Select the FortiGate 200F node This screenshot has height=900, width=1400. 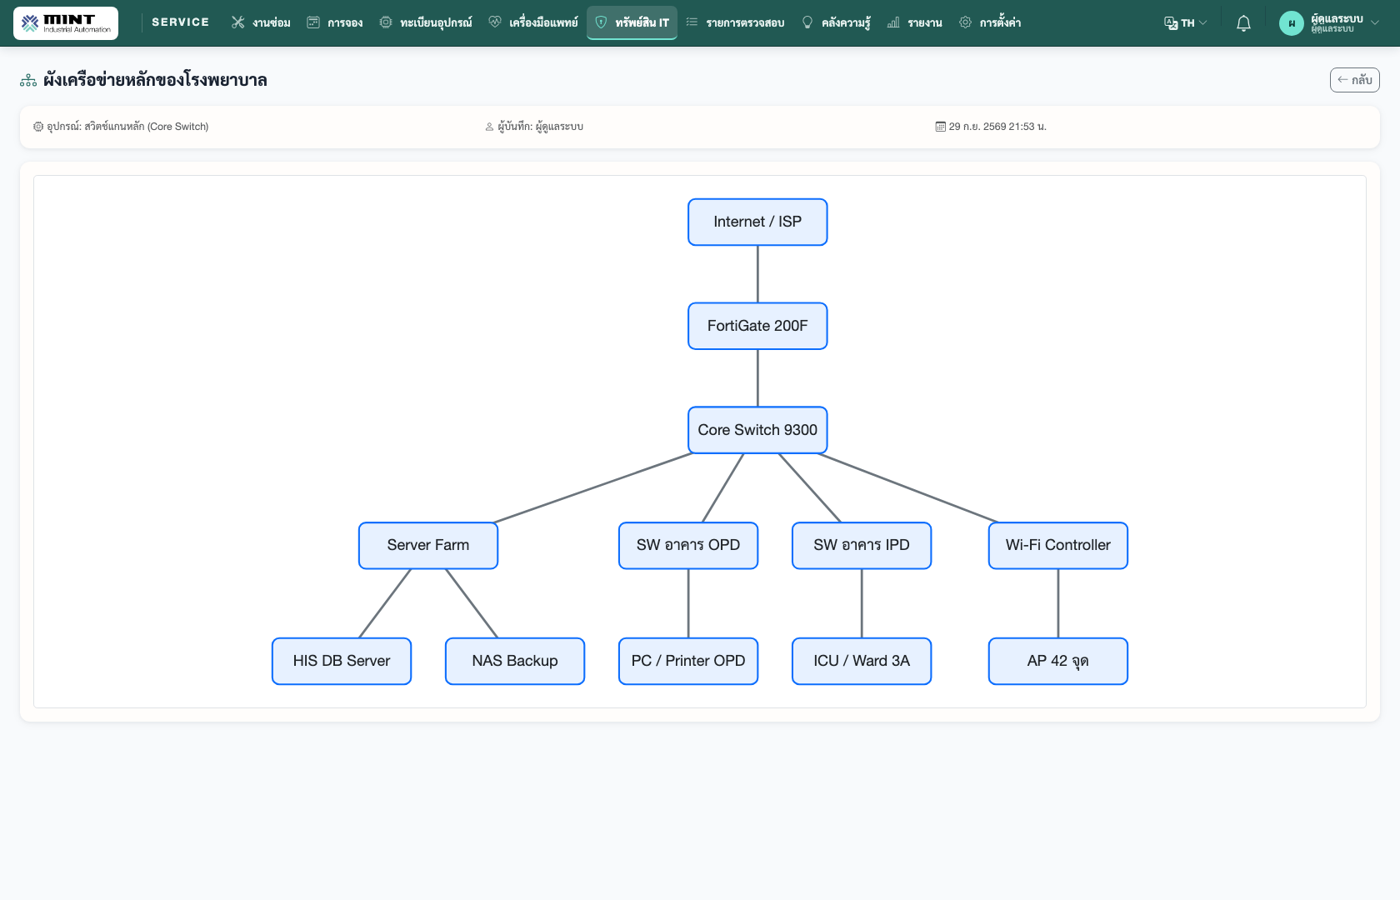(758, 326)
